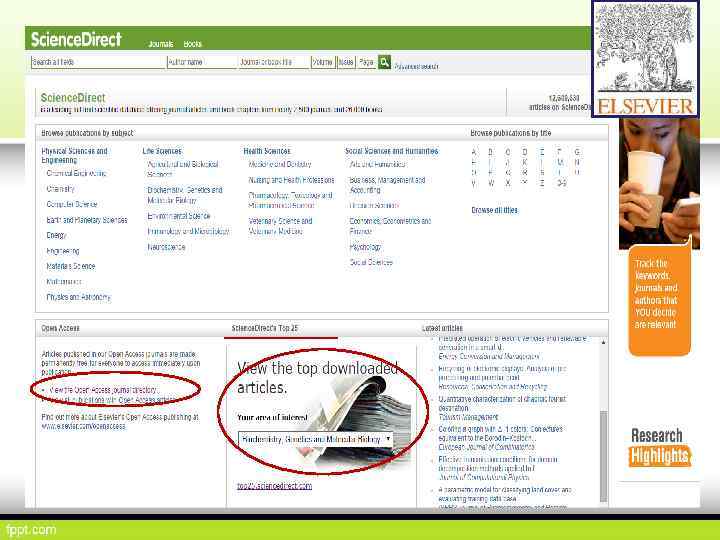Open the Books menu item
This screenshot has width=720, height=540.
click(x=192, y=44)
